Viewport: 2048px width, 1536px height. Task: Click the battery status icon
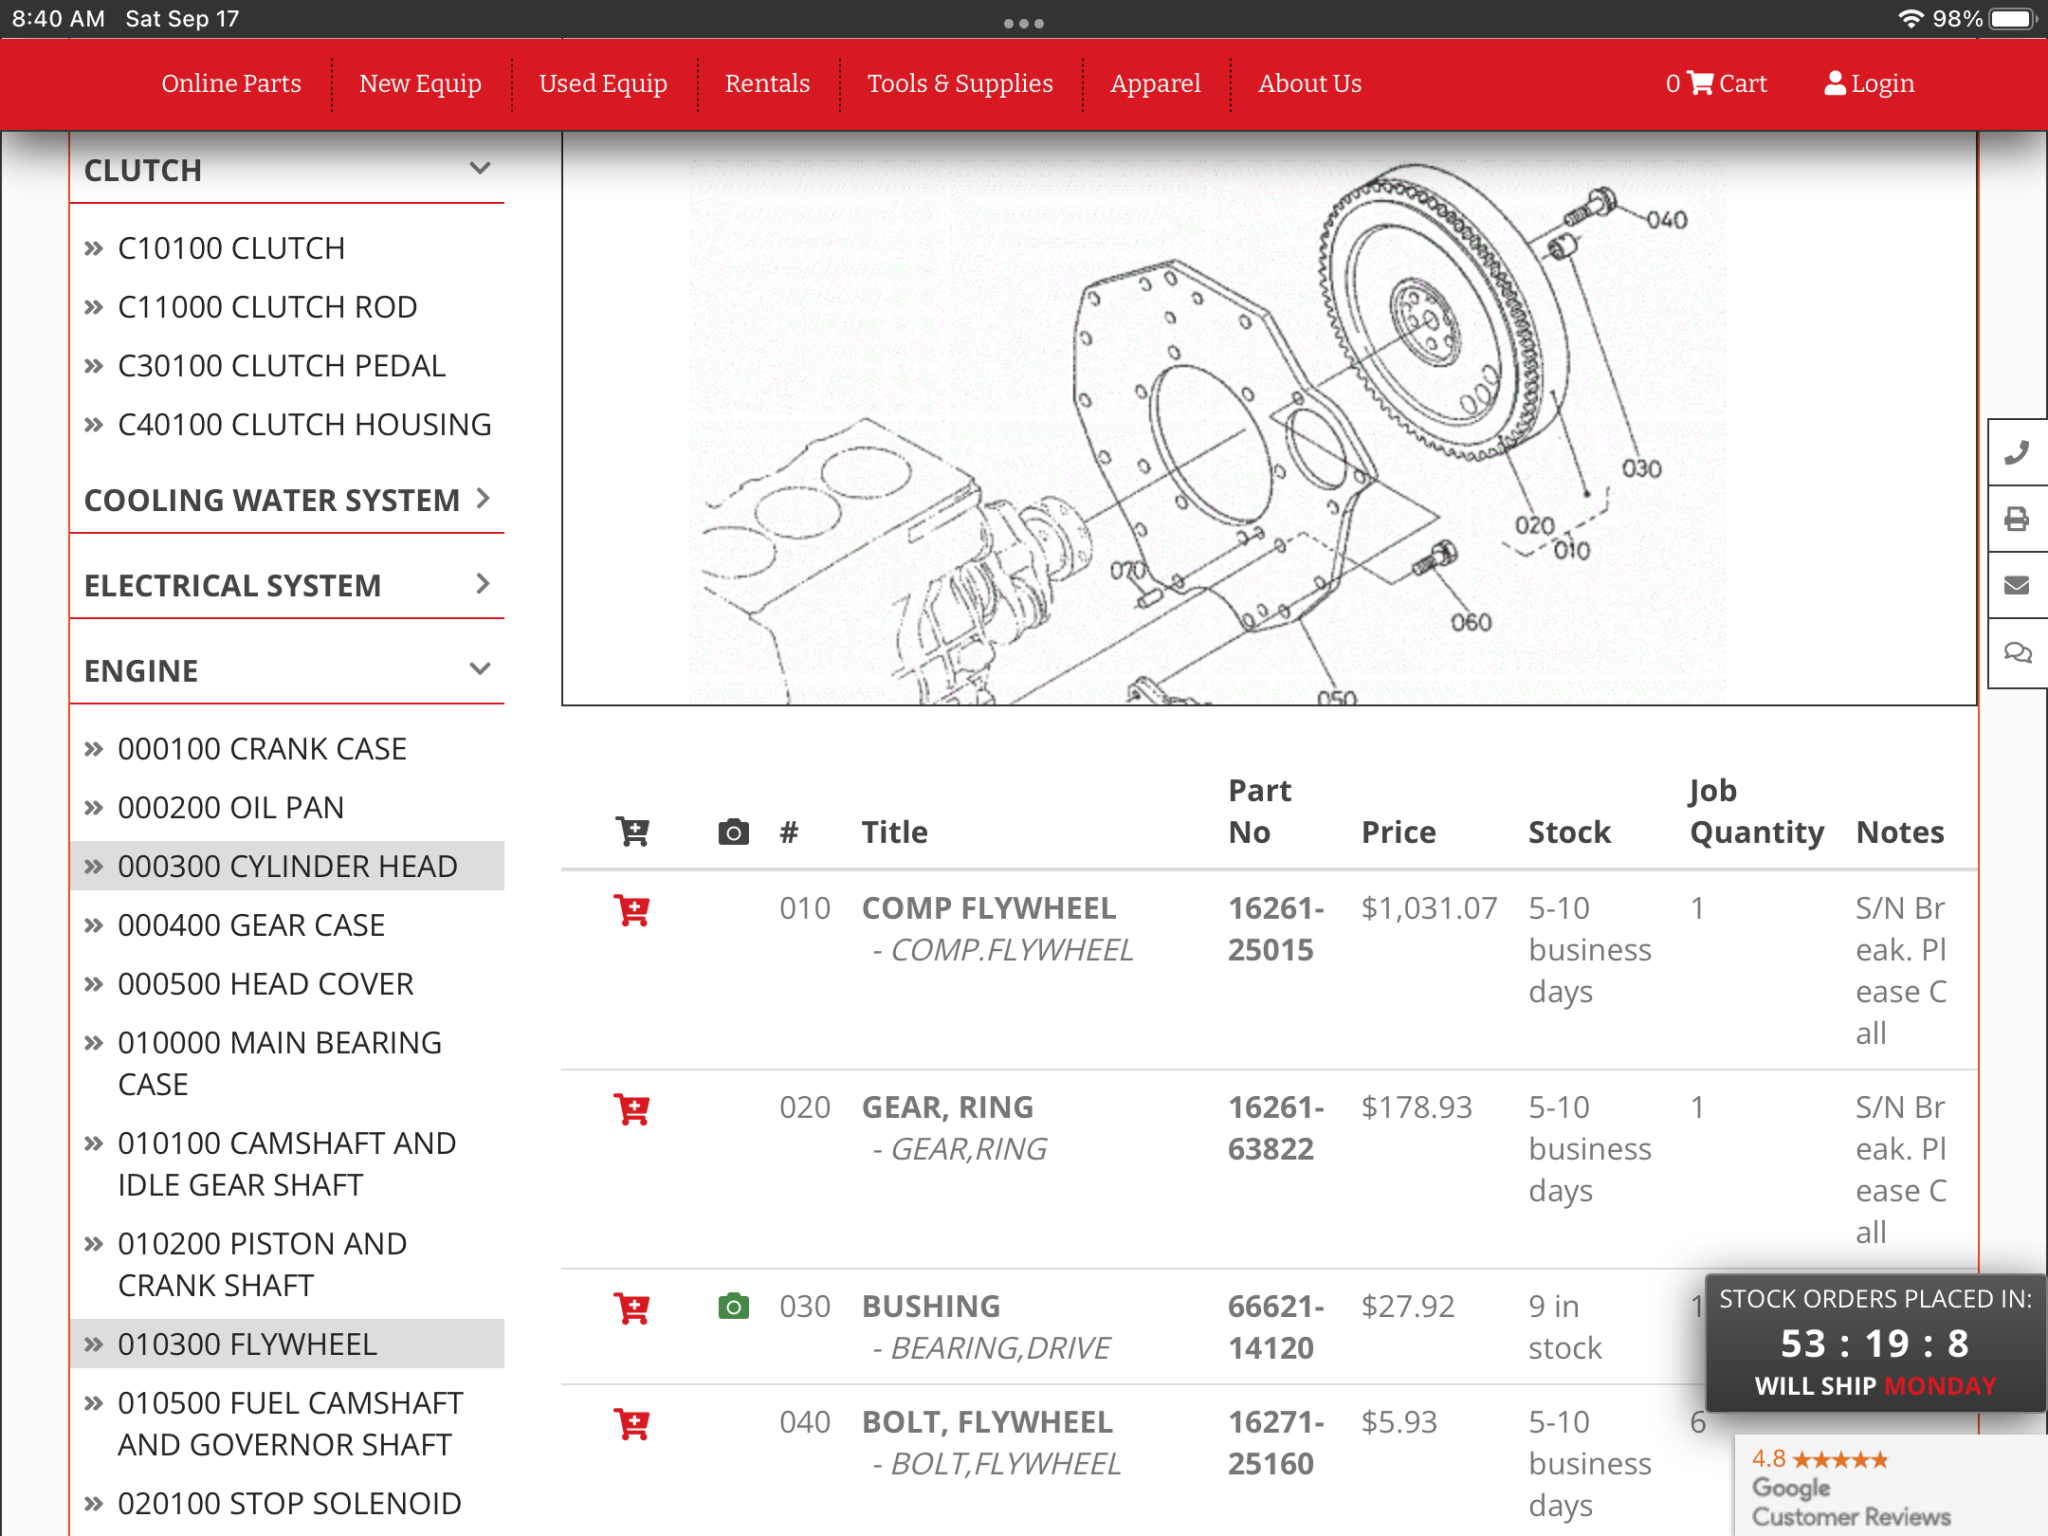2012,19
